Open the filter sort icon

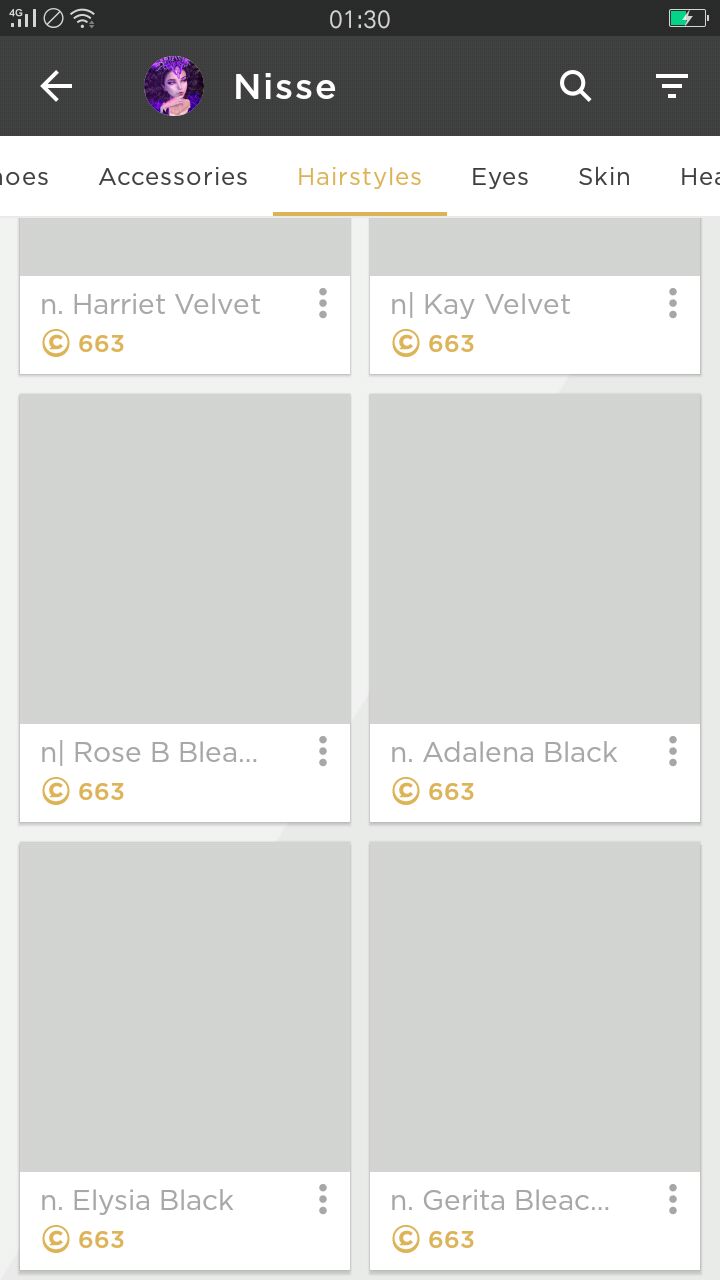(x=672, y=87)
